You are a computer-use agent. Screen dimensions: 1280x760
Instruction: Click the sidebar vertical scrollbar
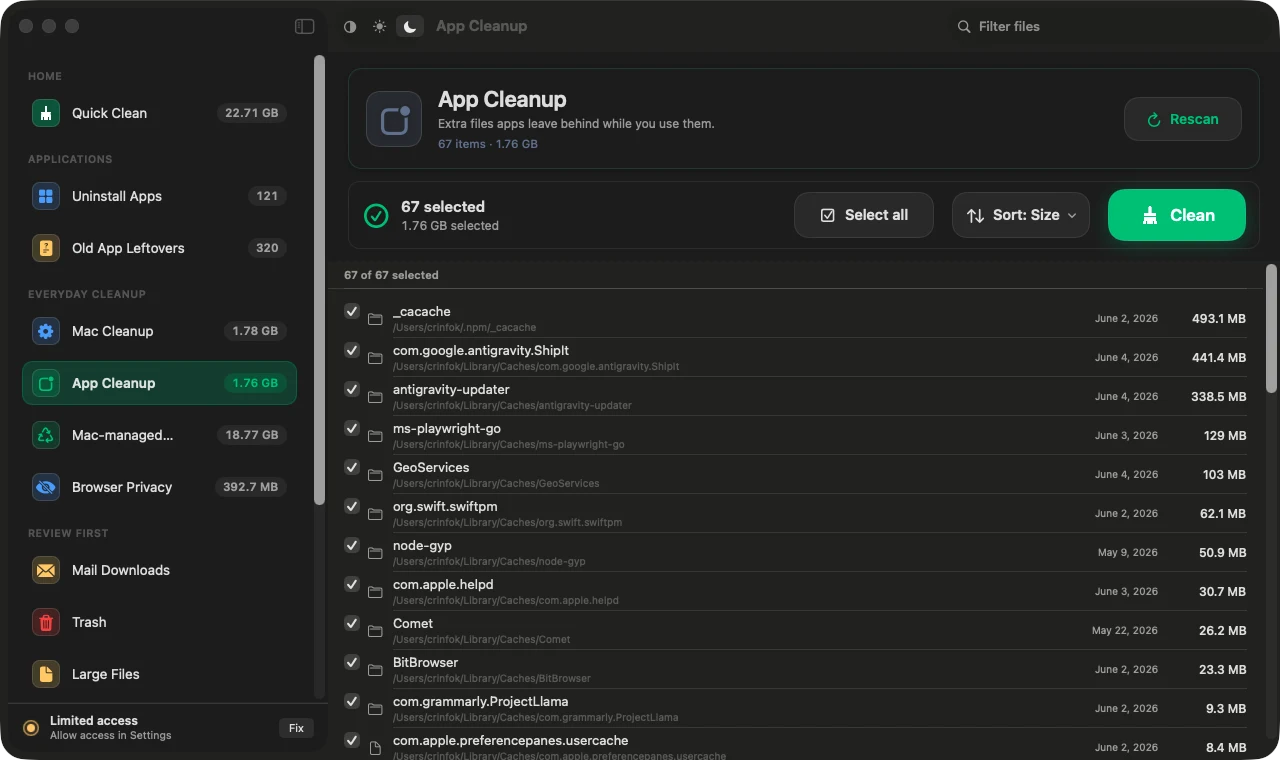pyautogui.click(x=319, y=280)
